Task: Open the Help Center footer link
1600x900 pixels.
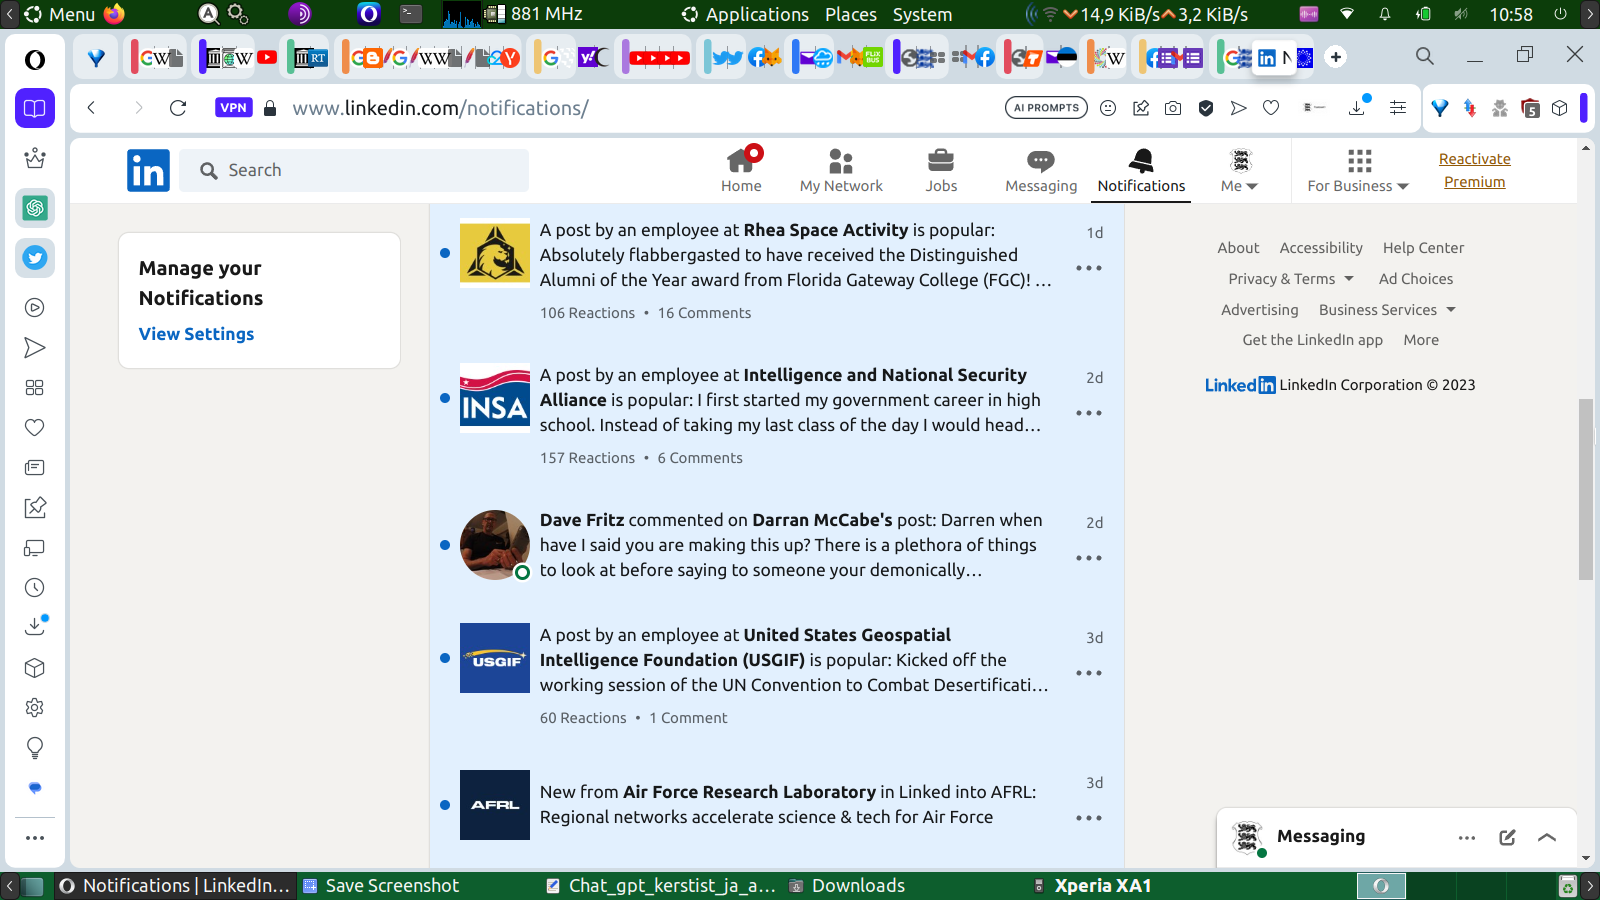Action: (1423, 248)
